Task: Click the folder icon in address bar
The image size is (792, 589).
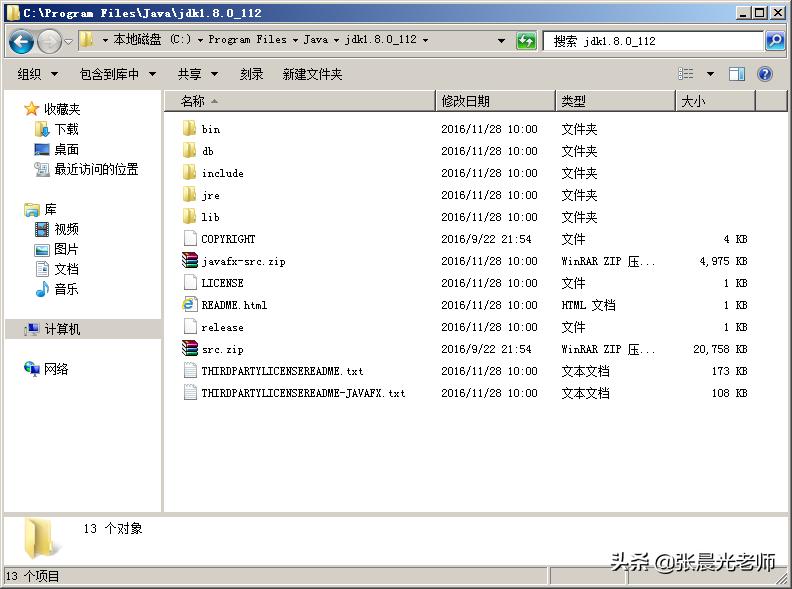Action: click(x=87, y=39)
